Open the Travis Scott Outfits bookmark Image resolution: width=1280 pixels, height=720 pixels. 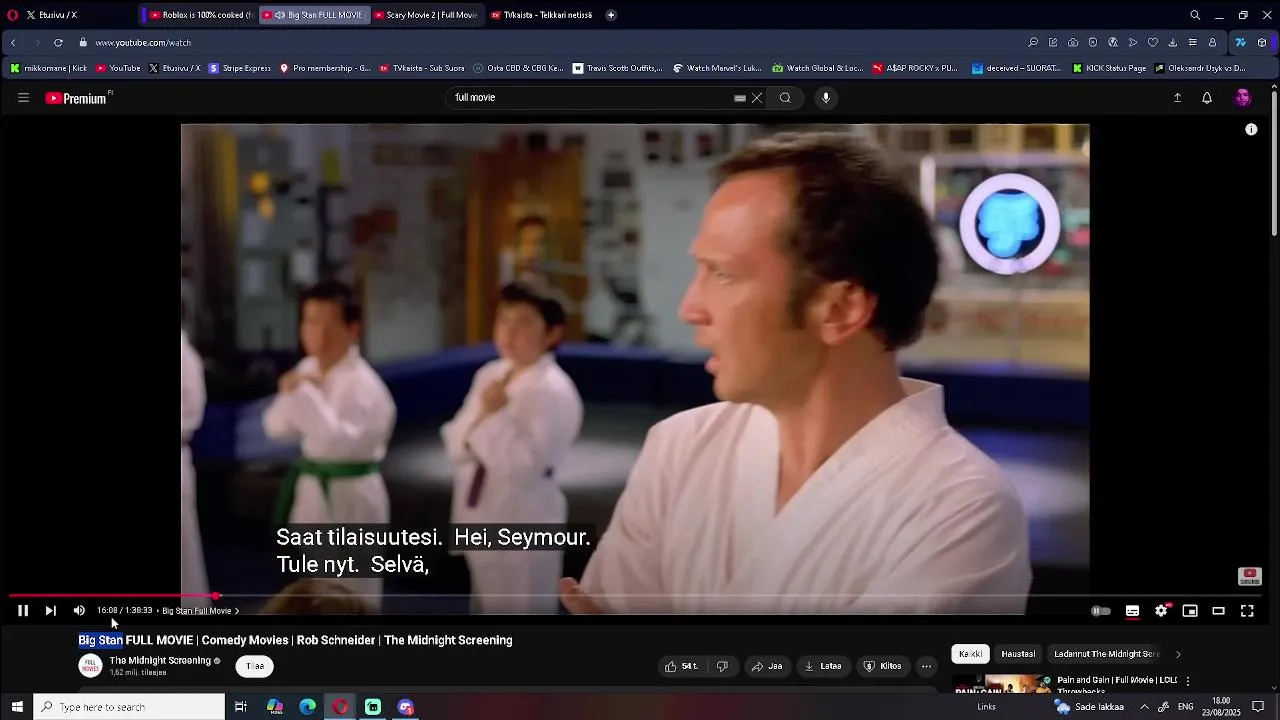(617, 69)
